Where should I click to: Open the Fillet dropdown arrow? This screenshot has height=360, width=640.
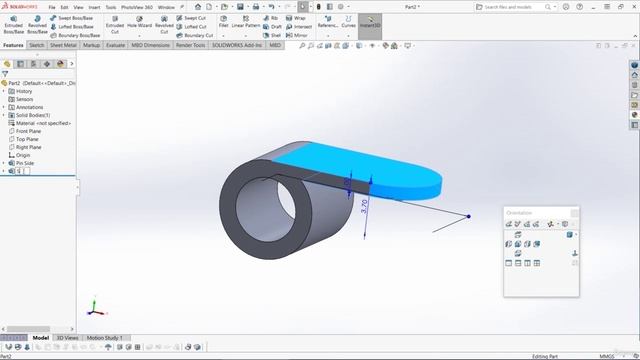click(223, 36)
